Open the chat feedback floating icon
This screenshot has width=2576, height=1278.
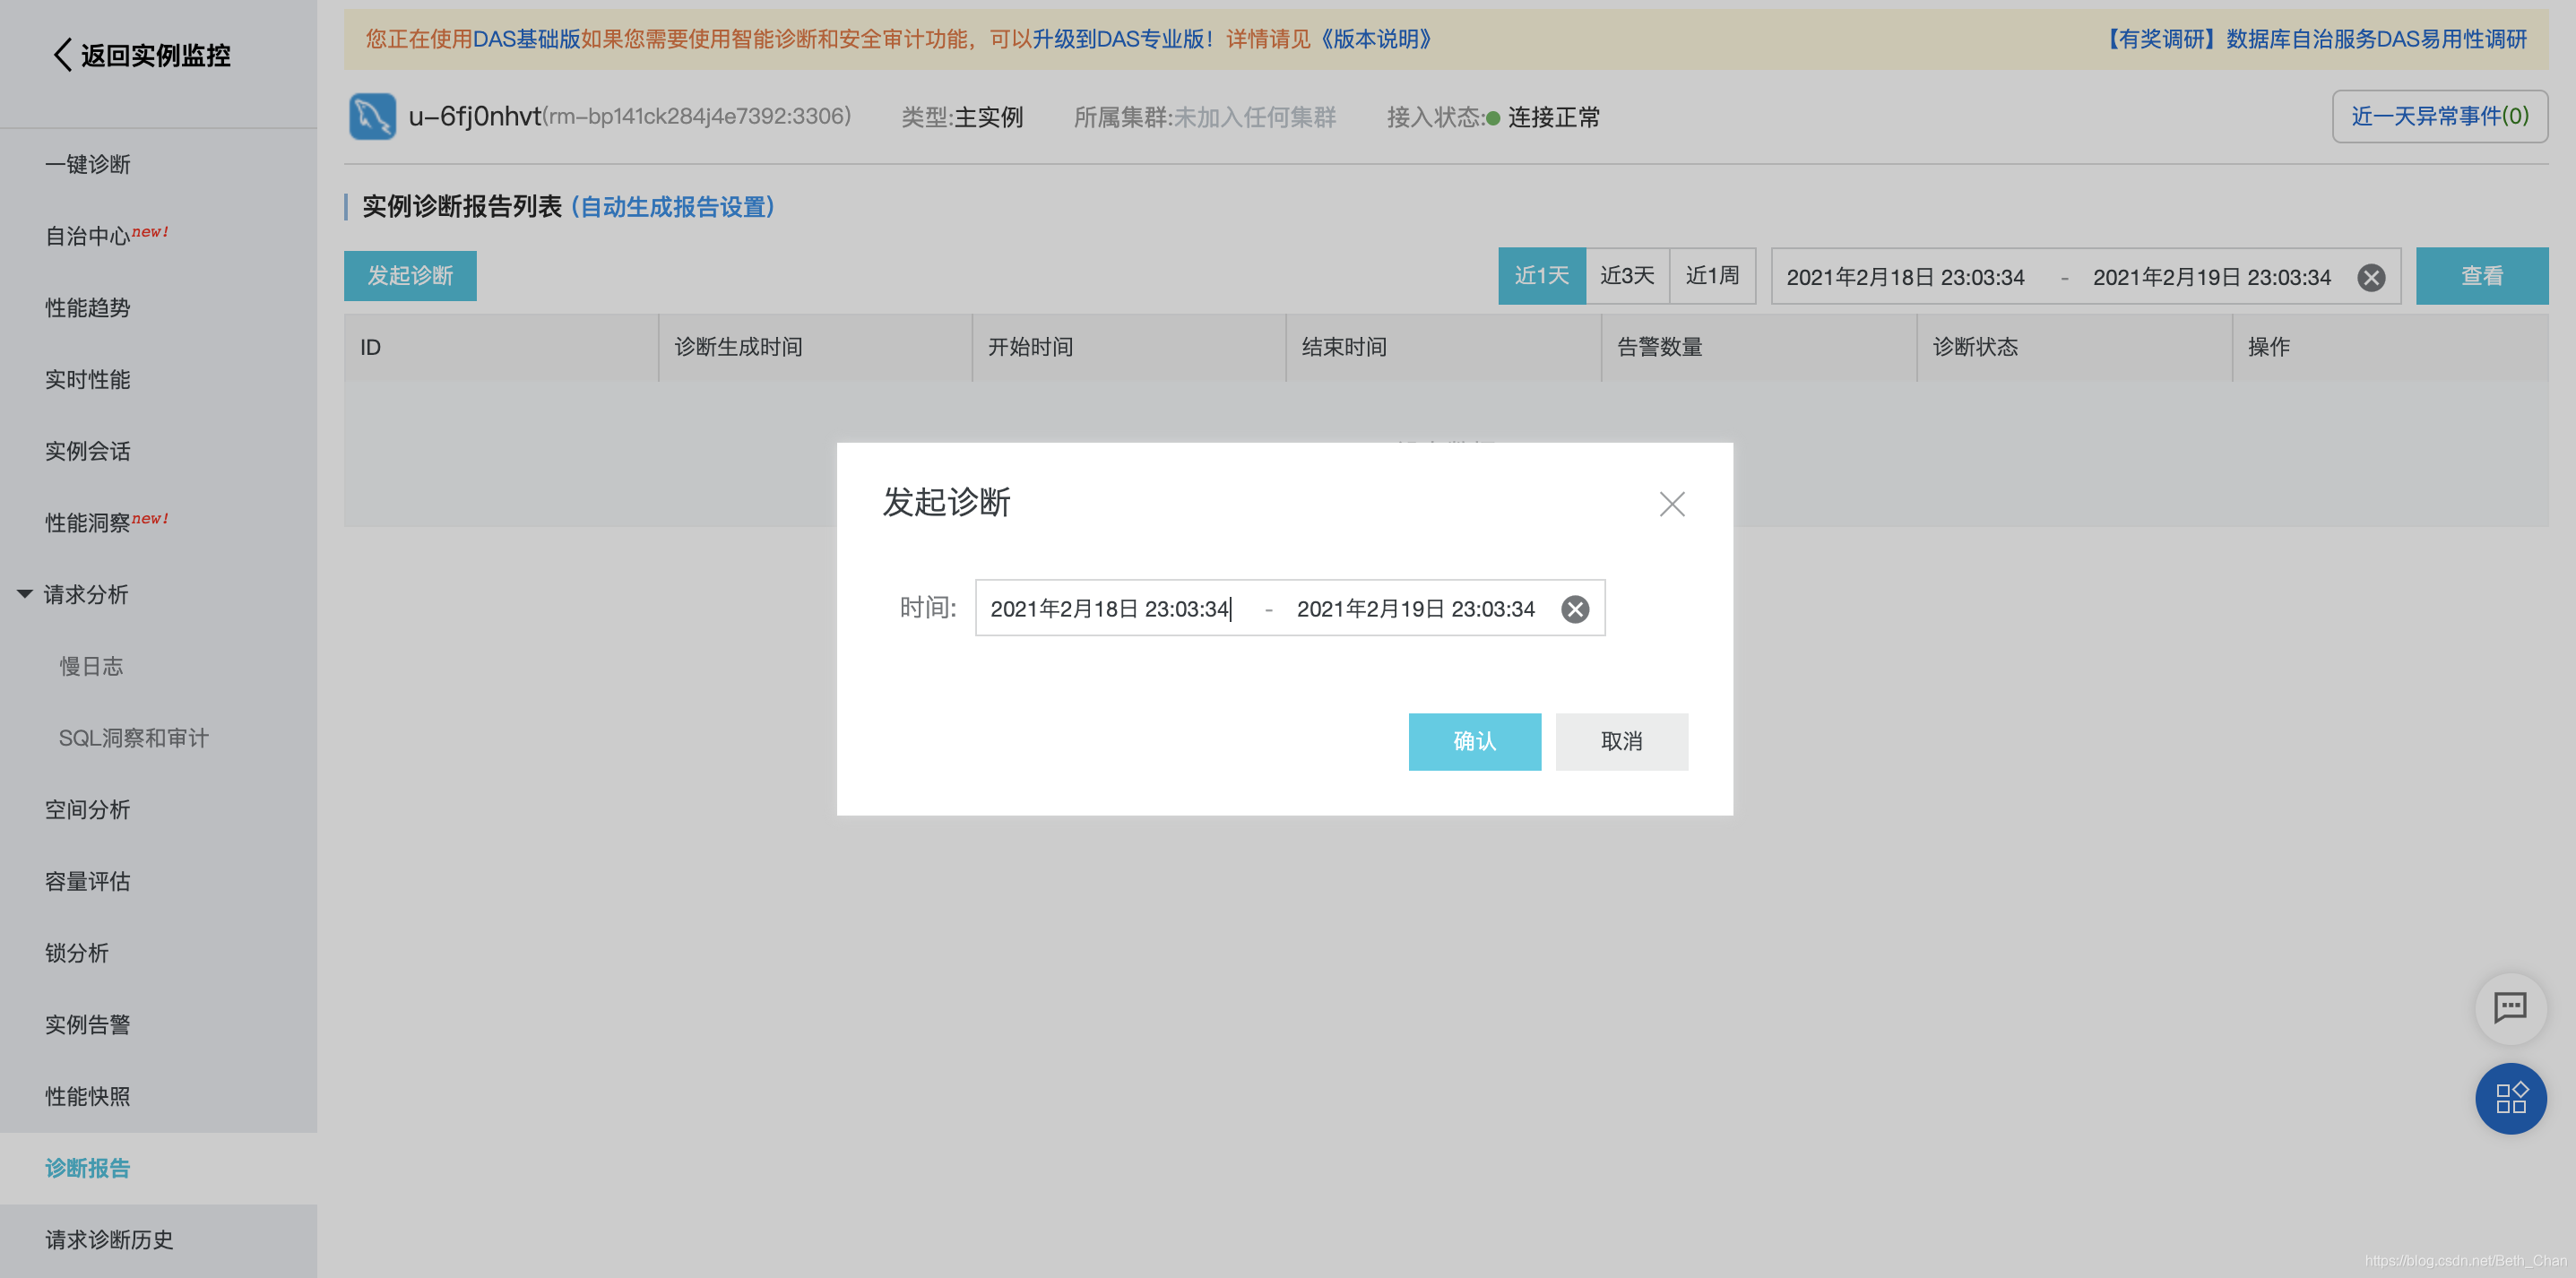2509,1007
